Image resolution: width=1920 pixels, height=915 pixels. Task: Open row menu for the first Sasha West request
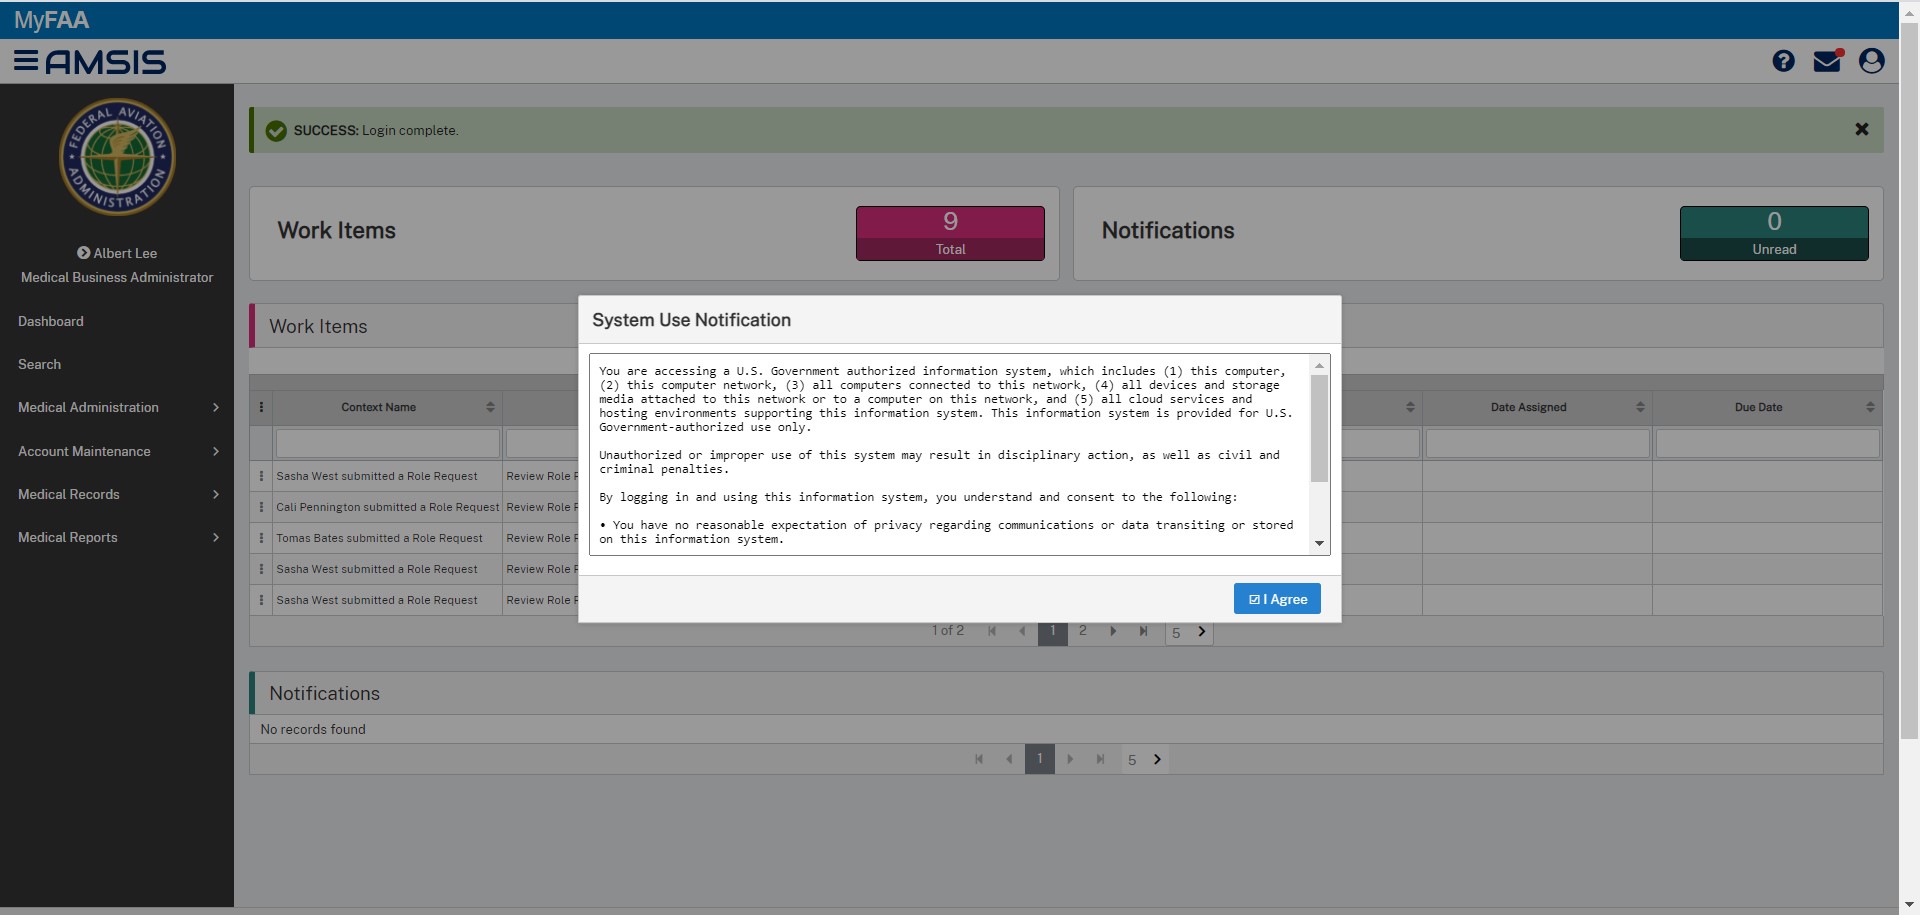click(261, 476)
